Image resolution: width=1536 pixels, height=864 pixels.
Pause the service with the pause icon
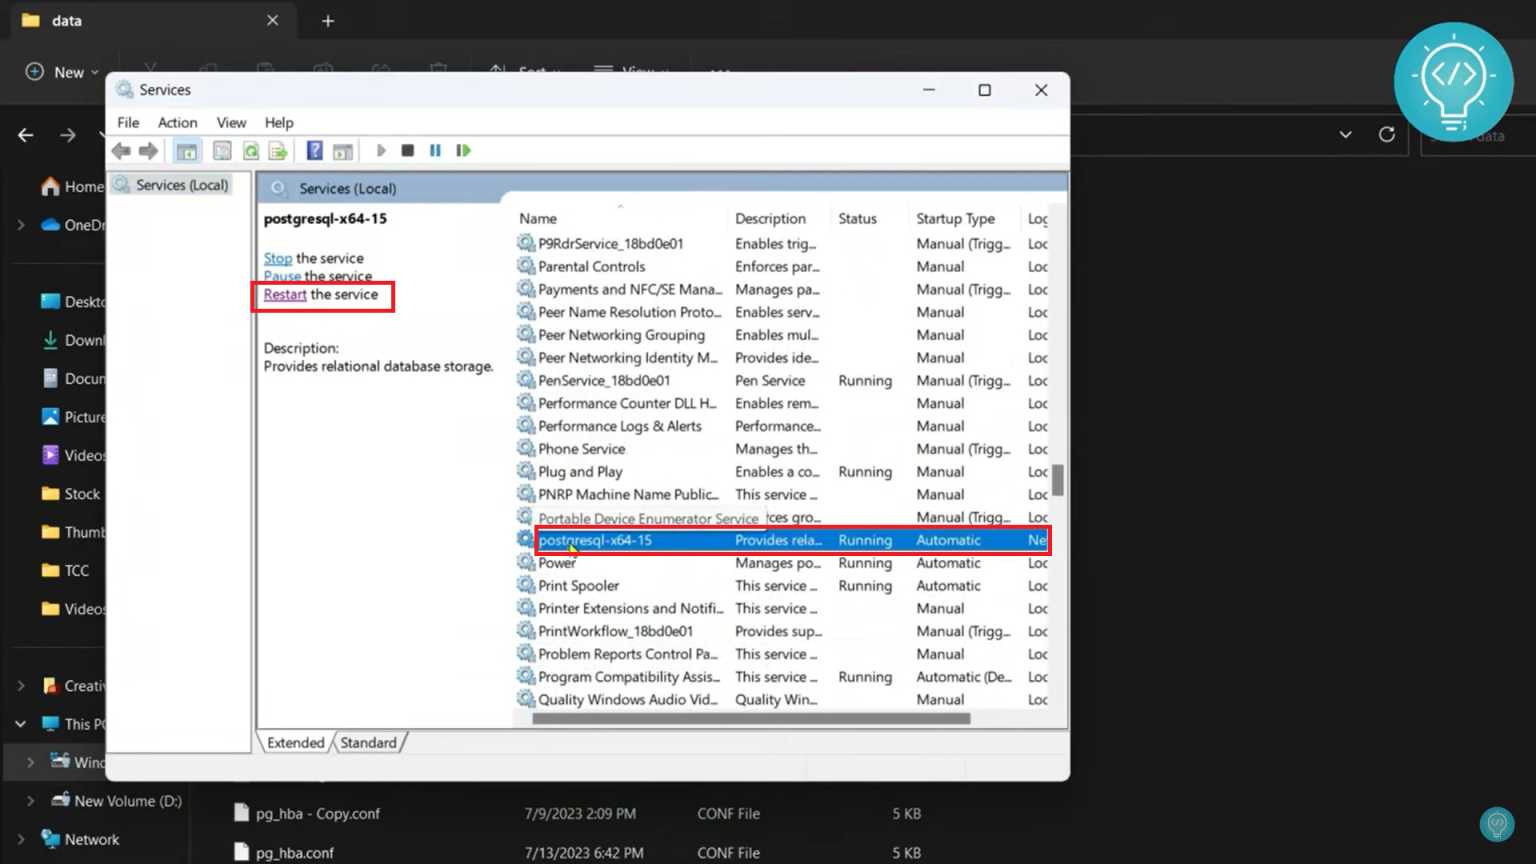(x=435, y=150)
